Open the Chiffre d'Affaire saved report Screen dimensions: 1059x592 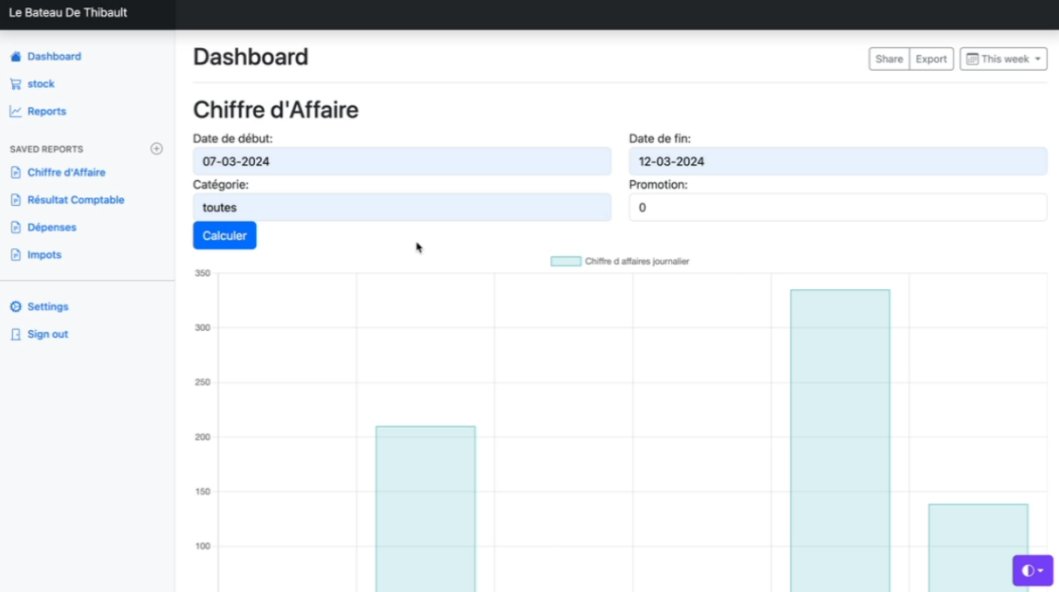pos(66,173)
